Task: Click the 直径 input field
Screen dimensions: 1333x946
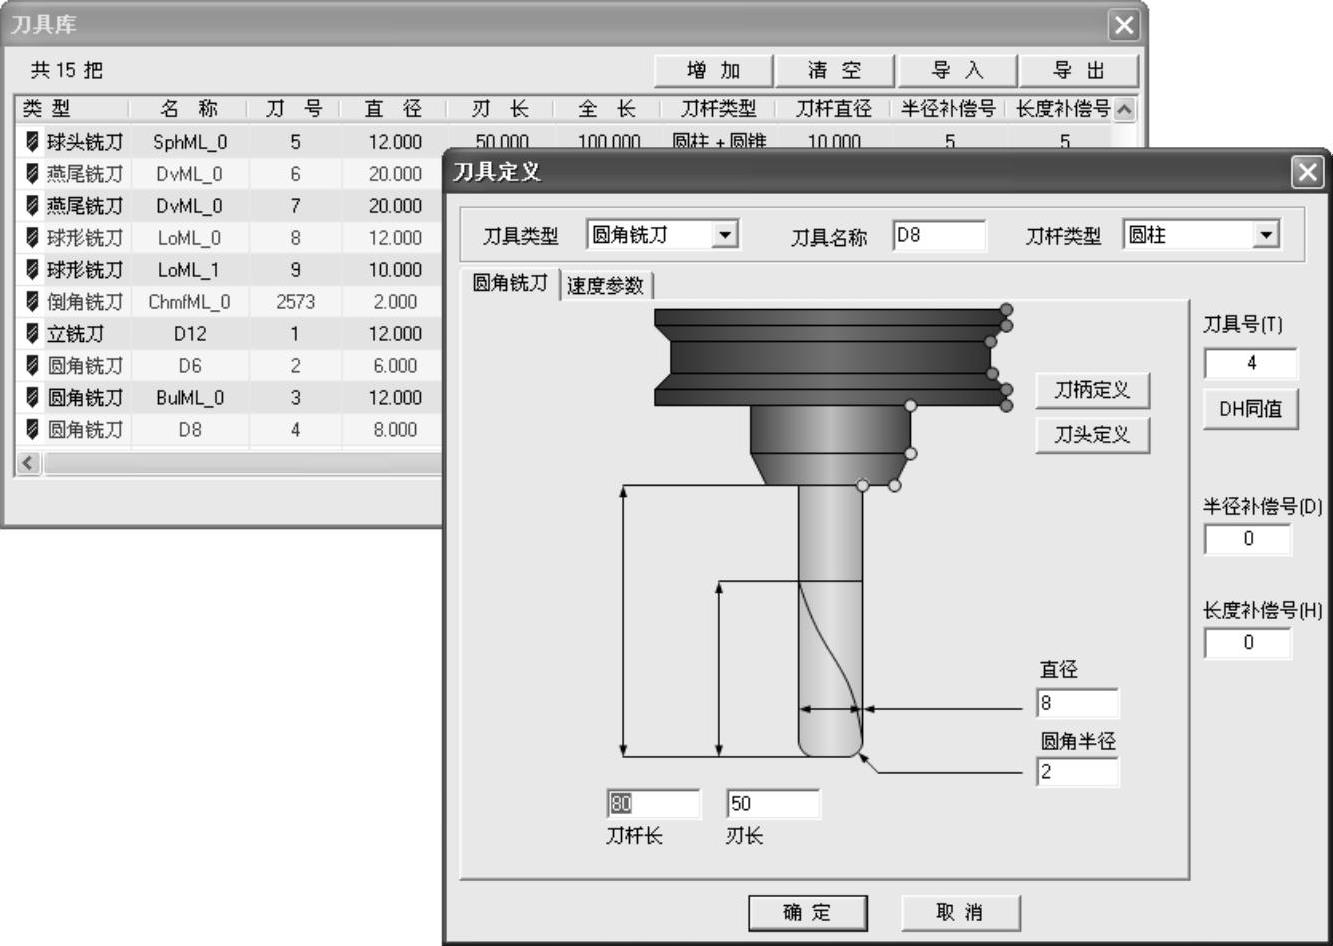Action: (1077, 703)
